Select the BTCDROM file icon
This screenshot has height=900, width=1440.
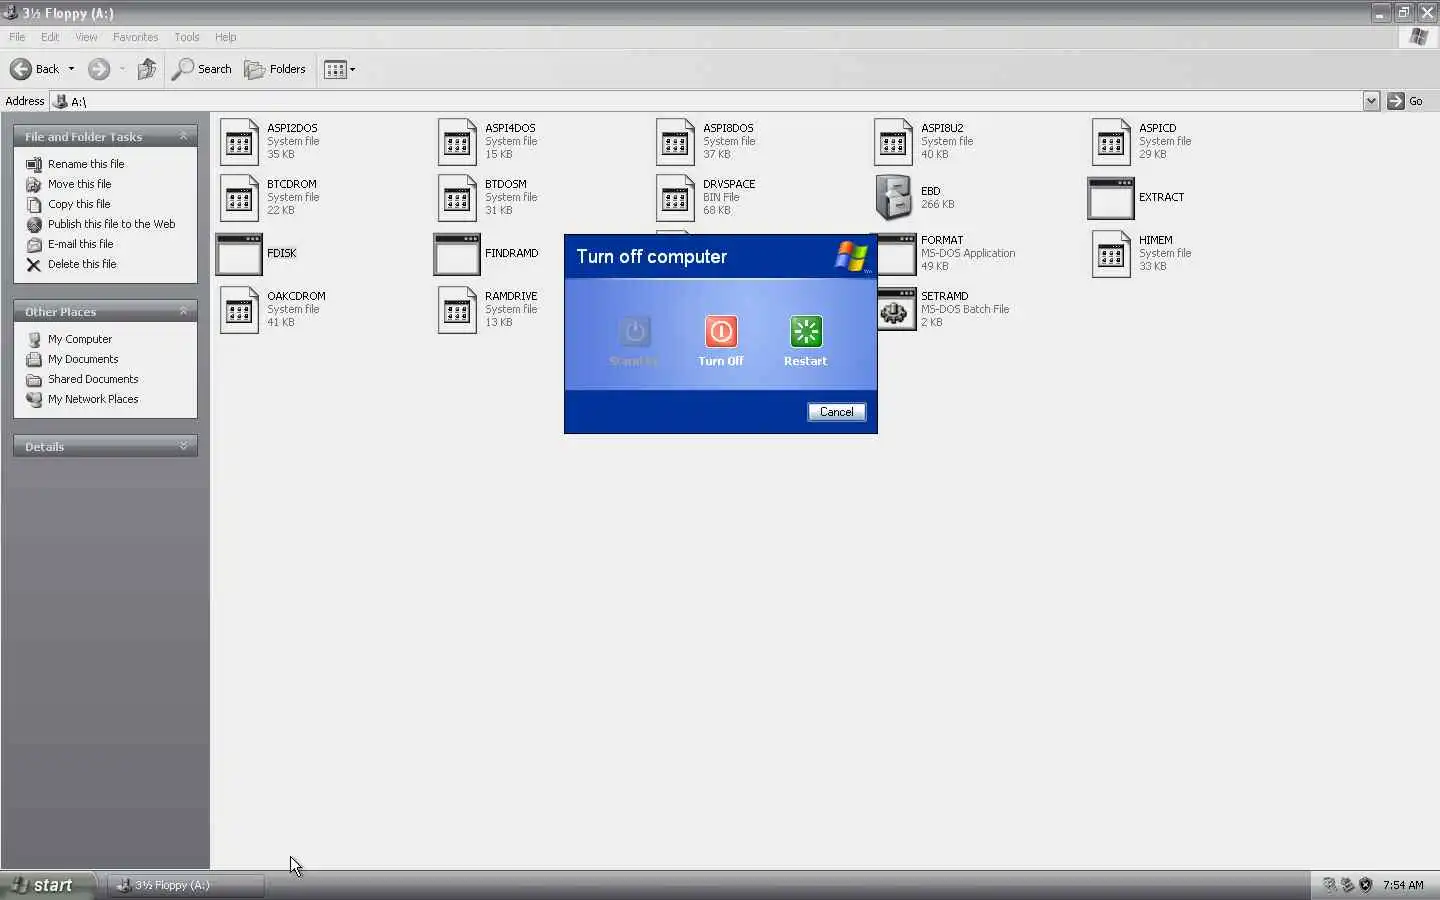point(240,198)
